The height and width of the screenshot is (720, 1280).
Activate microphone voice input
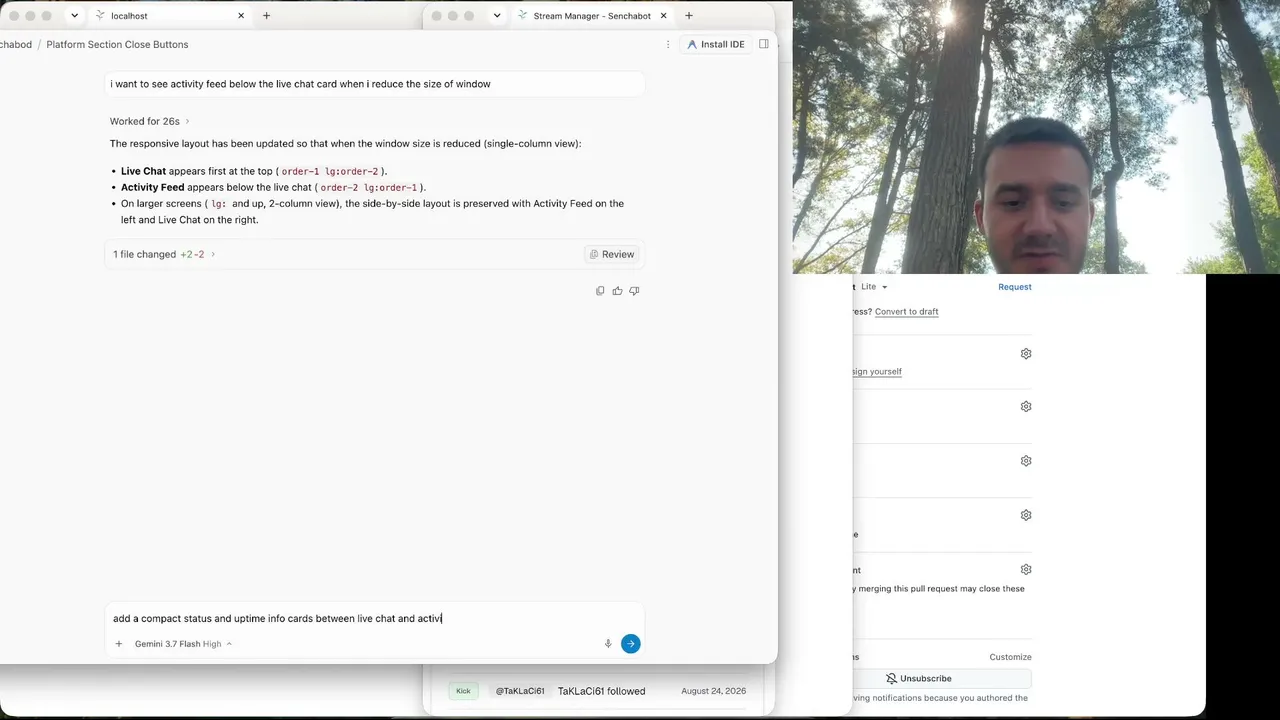tap(608, 644)
